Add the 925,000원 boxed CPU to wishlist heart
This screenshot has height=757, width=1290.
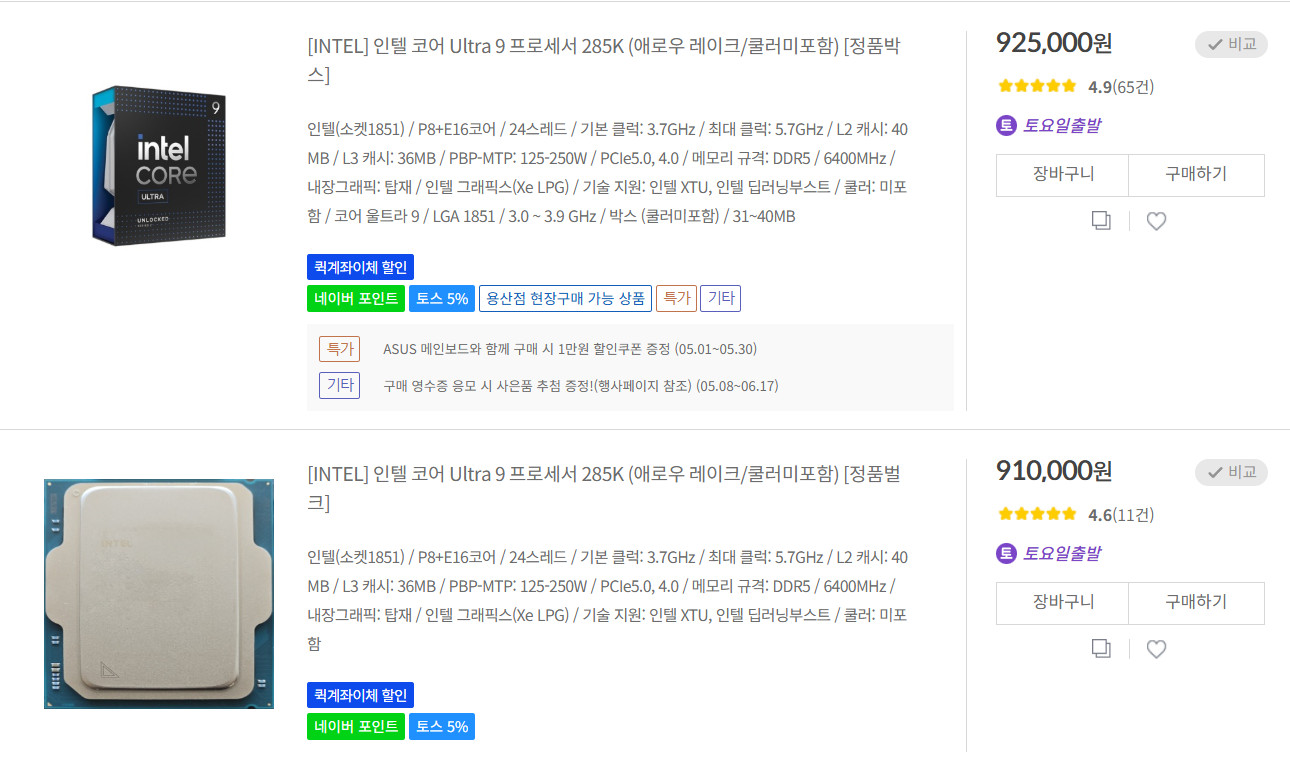point(1156,221)
